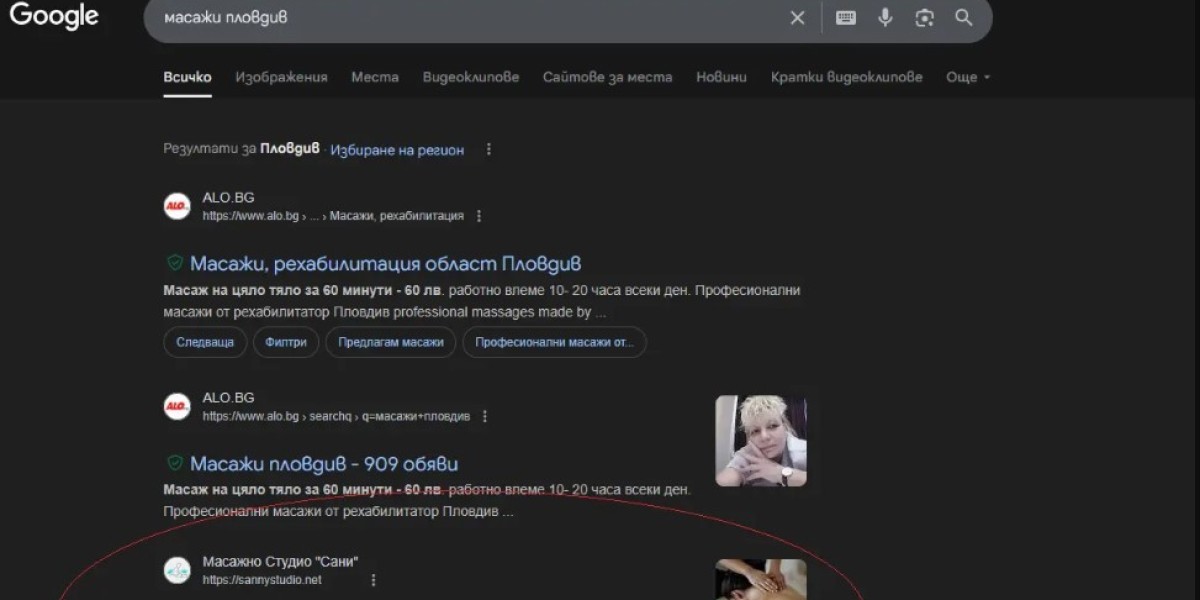The height and width of the screenshot is (600, 1200).
Task: Go to the Новини tab
Action: coord(722,77)
